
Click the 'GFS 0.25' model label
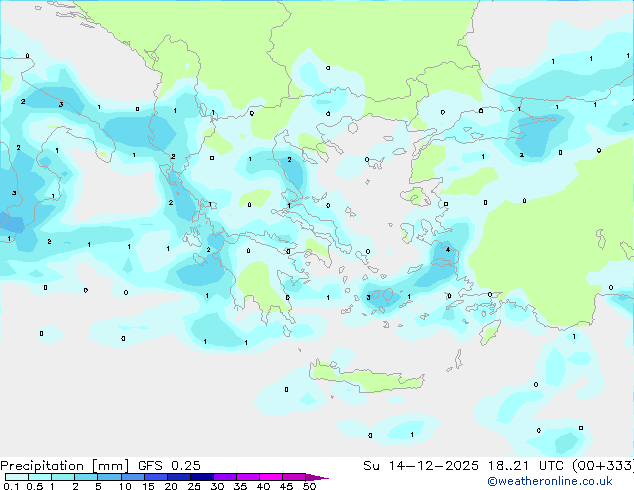coord(169,466)
